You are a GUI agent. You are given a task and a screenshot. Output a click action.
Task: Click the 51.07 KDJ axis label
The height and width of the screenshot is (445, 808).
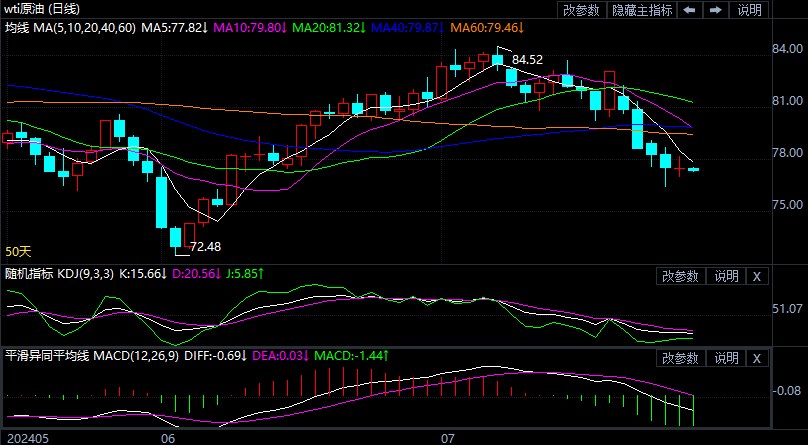pos(788,309)
